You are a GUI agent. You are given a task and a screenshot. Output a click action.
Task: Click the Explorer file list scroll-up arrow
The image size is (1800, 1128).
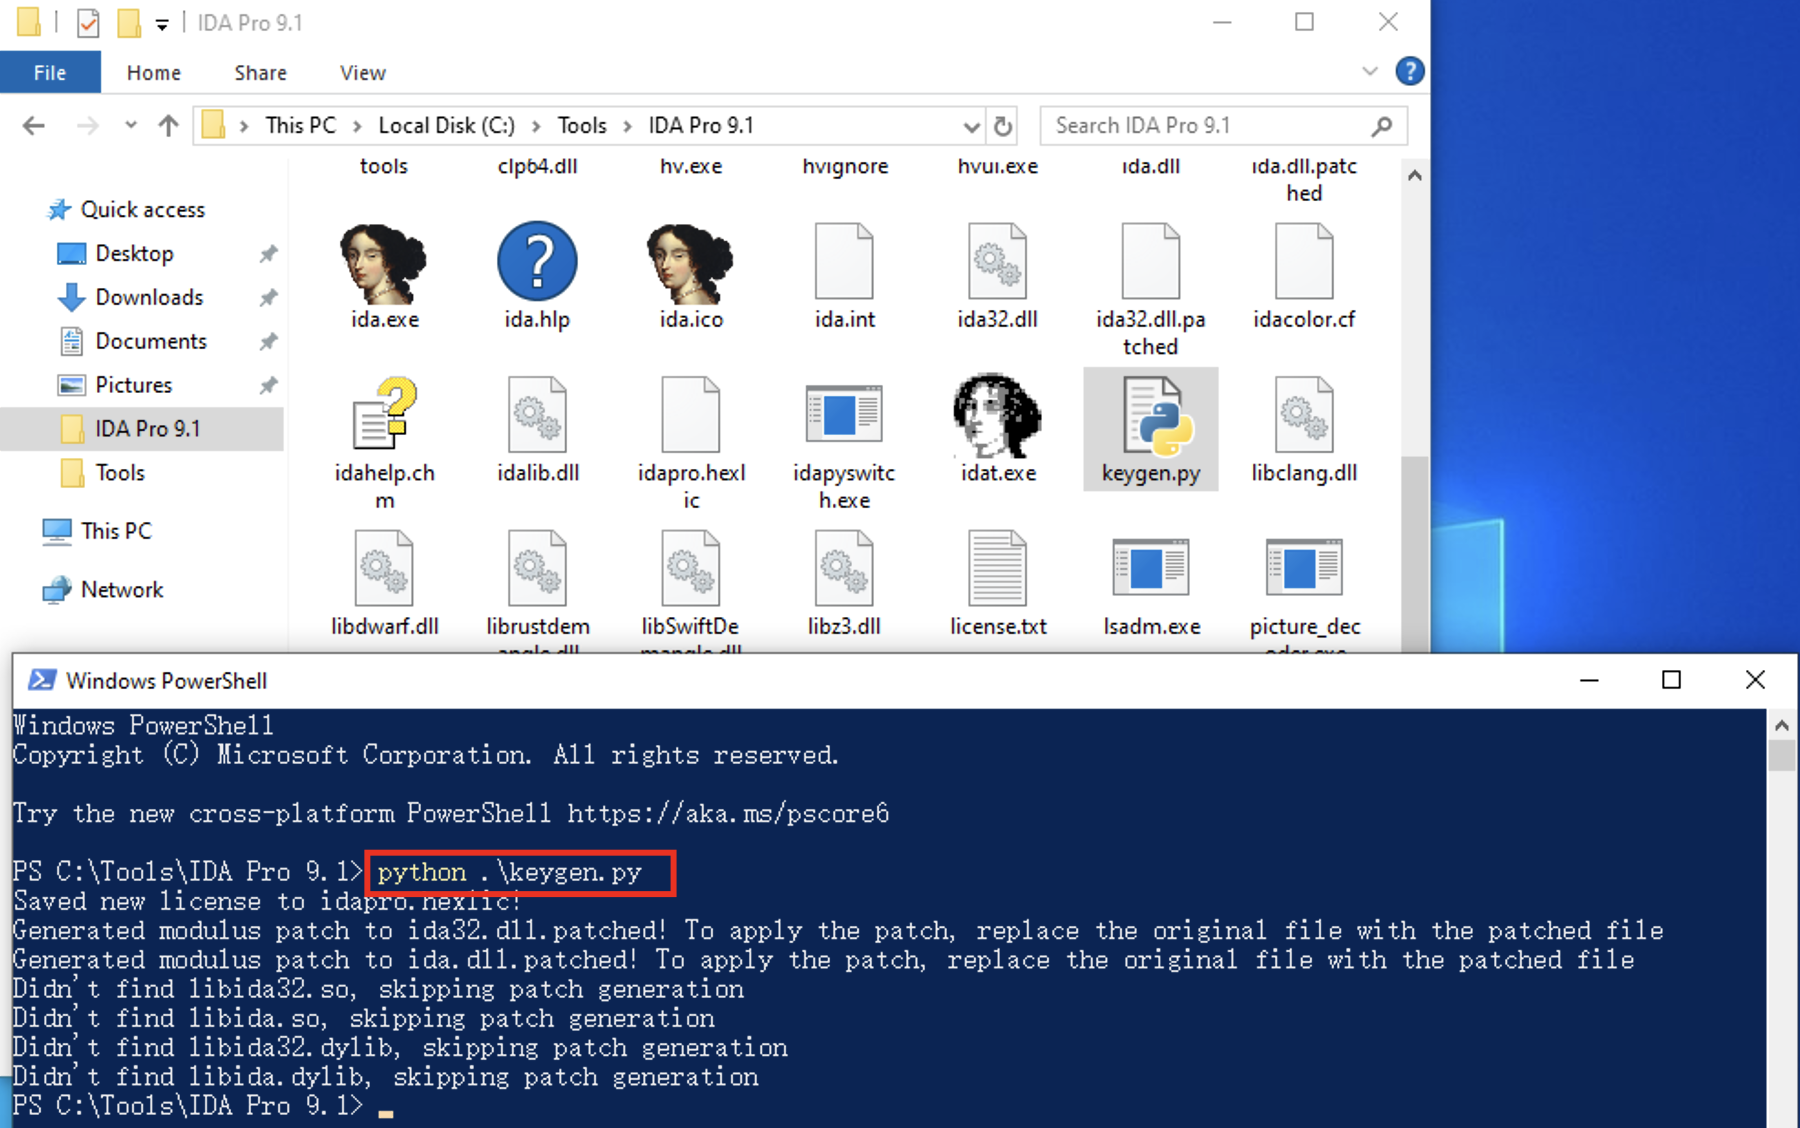pos(1414,175)
